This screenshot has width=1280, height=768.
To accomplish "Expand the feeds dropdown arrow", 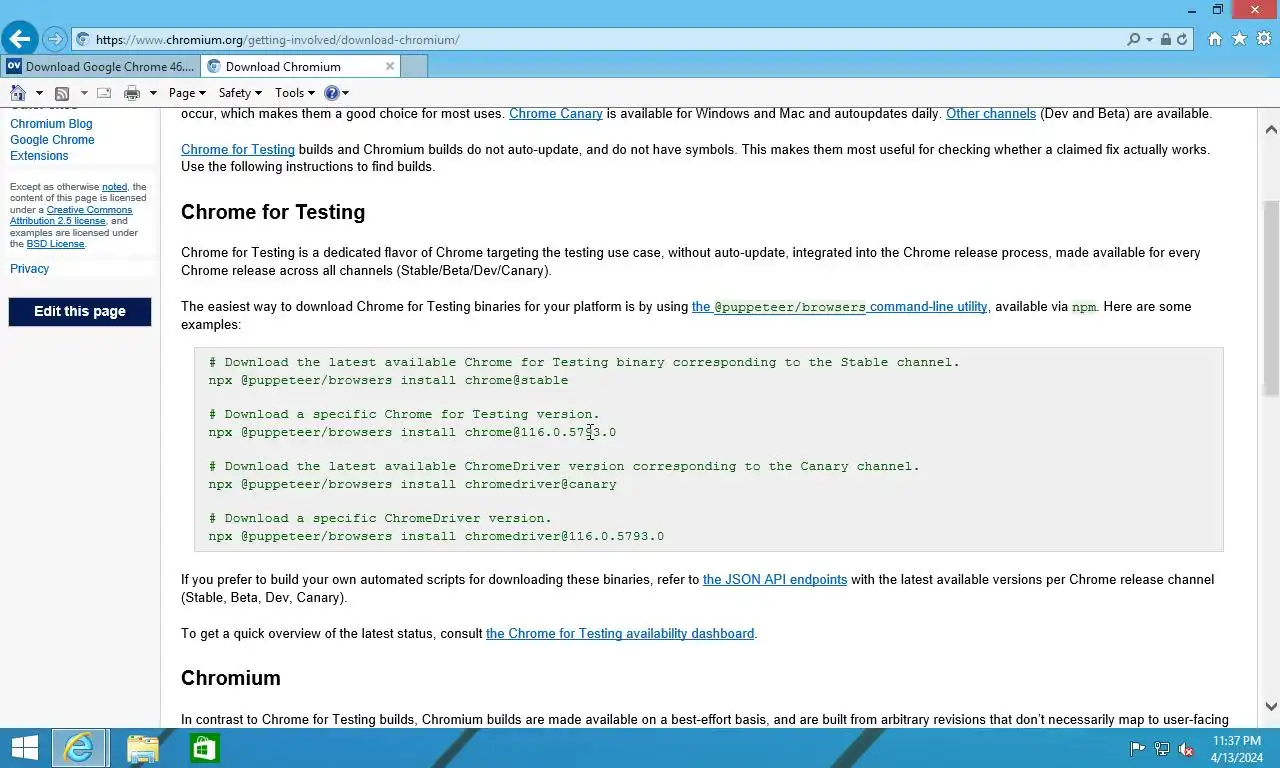I will coord(84,93).
